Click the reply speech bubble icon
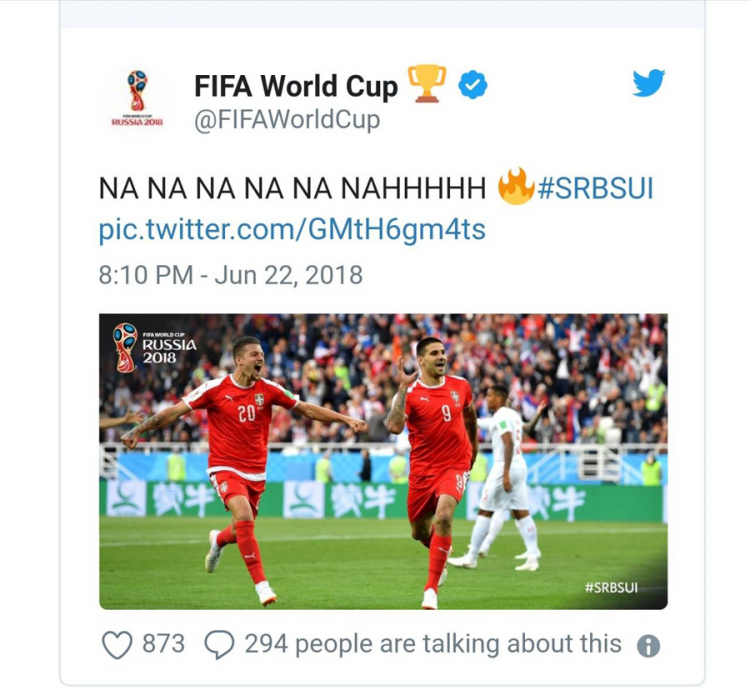This screenshot has width=750, height=690. pos(218,645)
